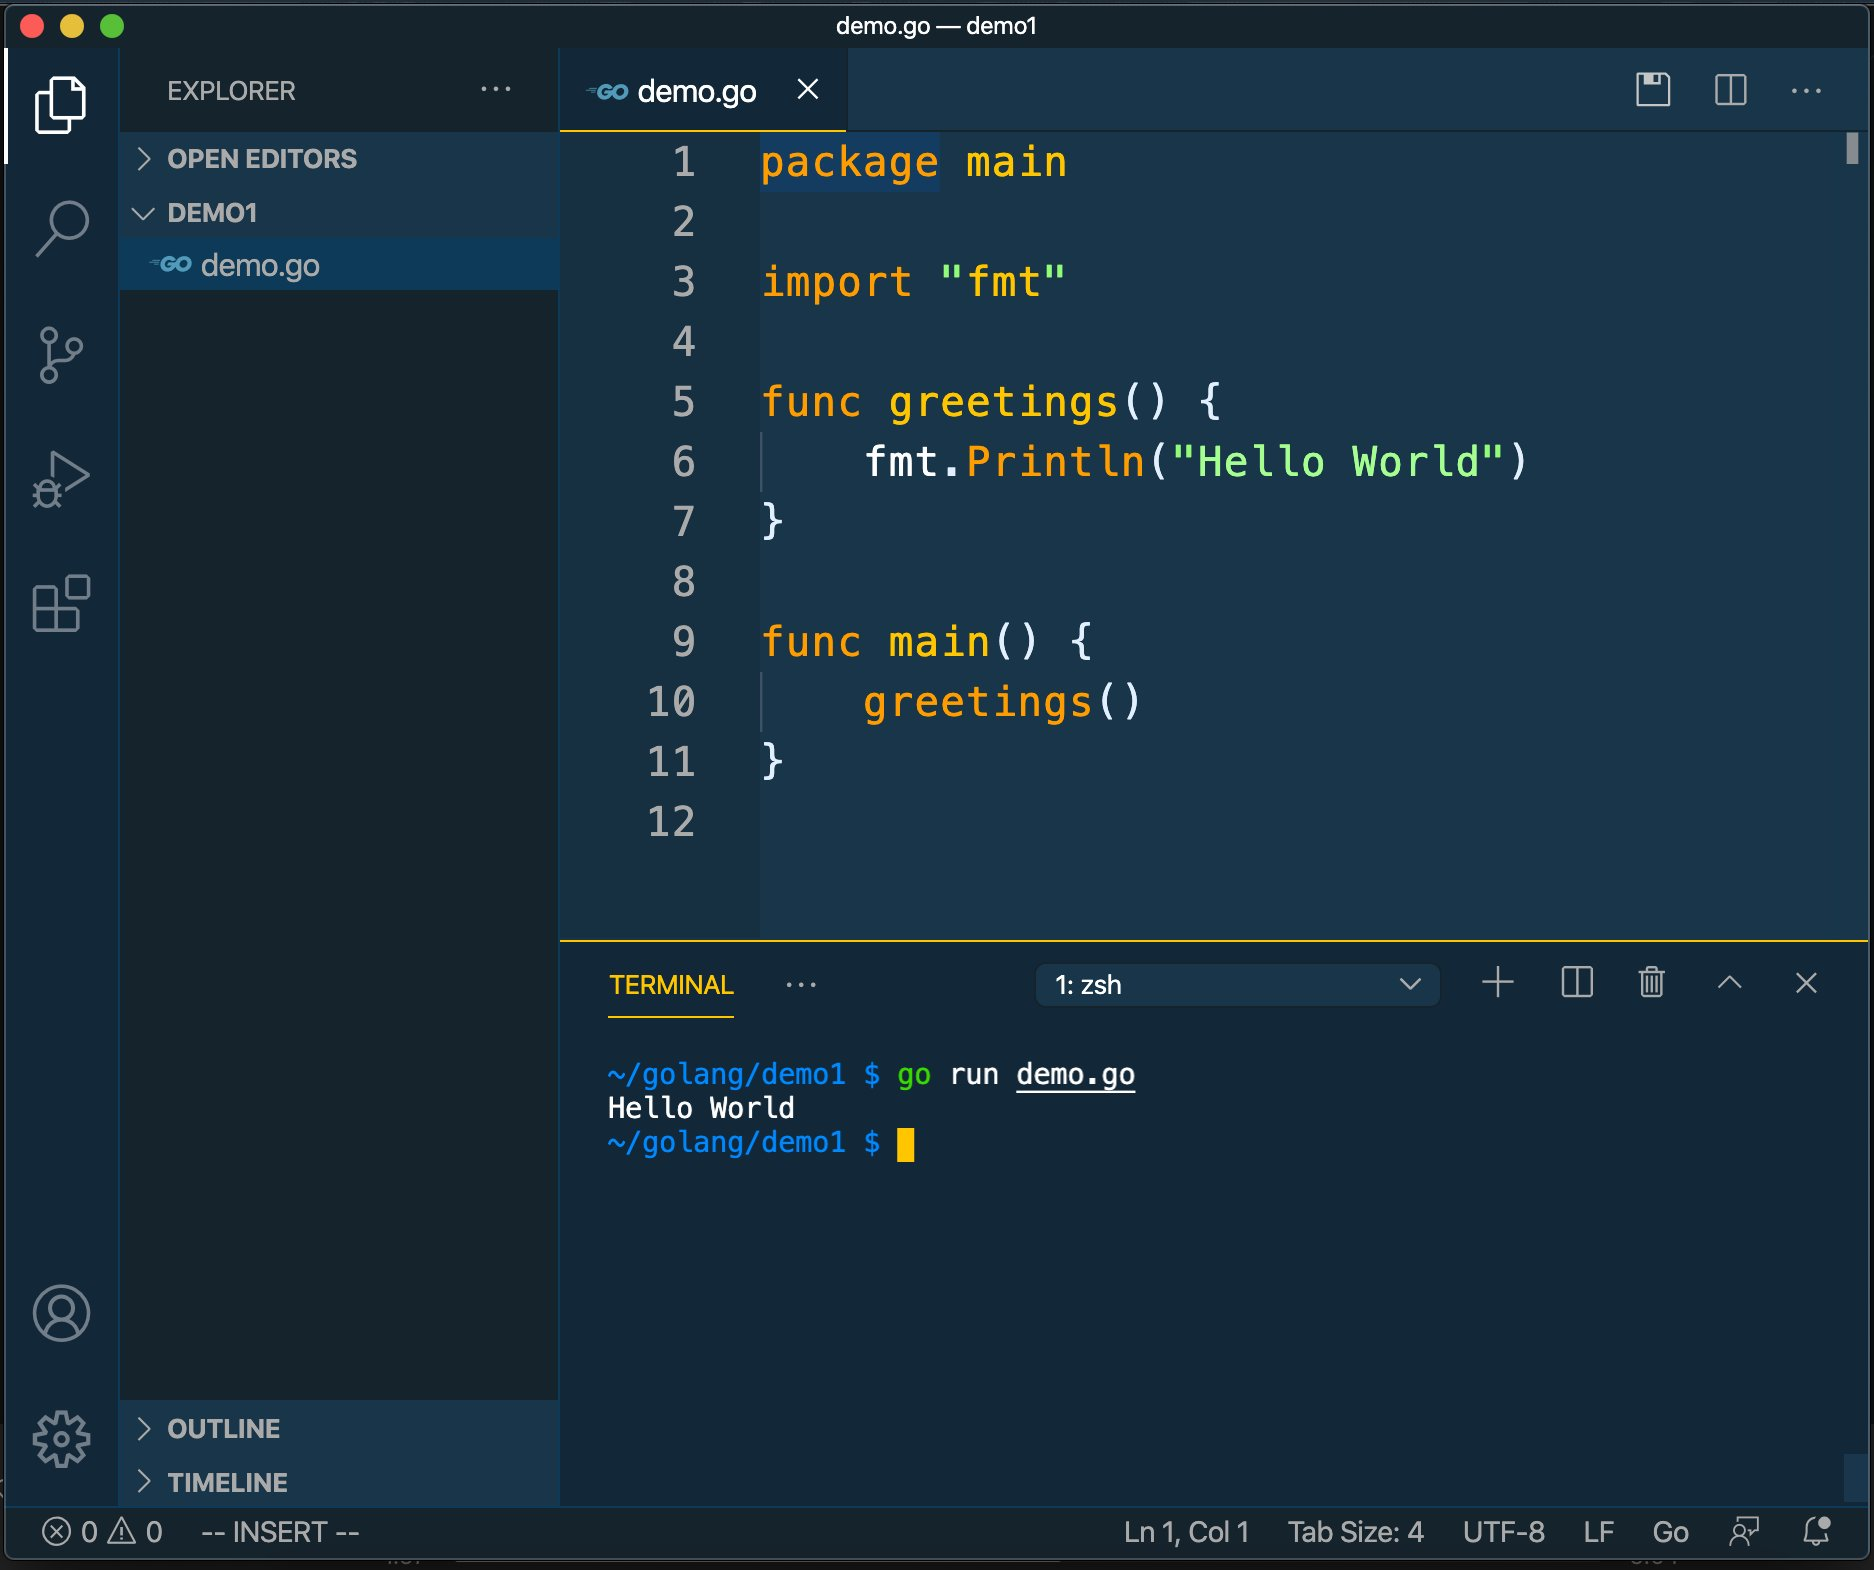Click the -- INSERT -- vim mode indicator
Image resolution: width=1874 pixels, height=1570 pixels.
(280, 1532)
